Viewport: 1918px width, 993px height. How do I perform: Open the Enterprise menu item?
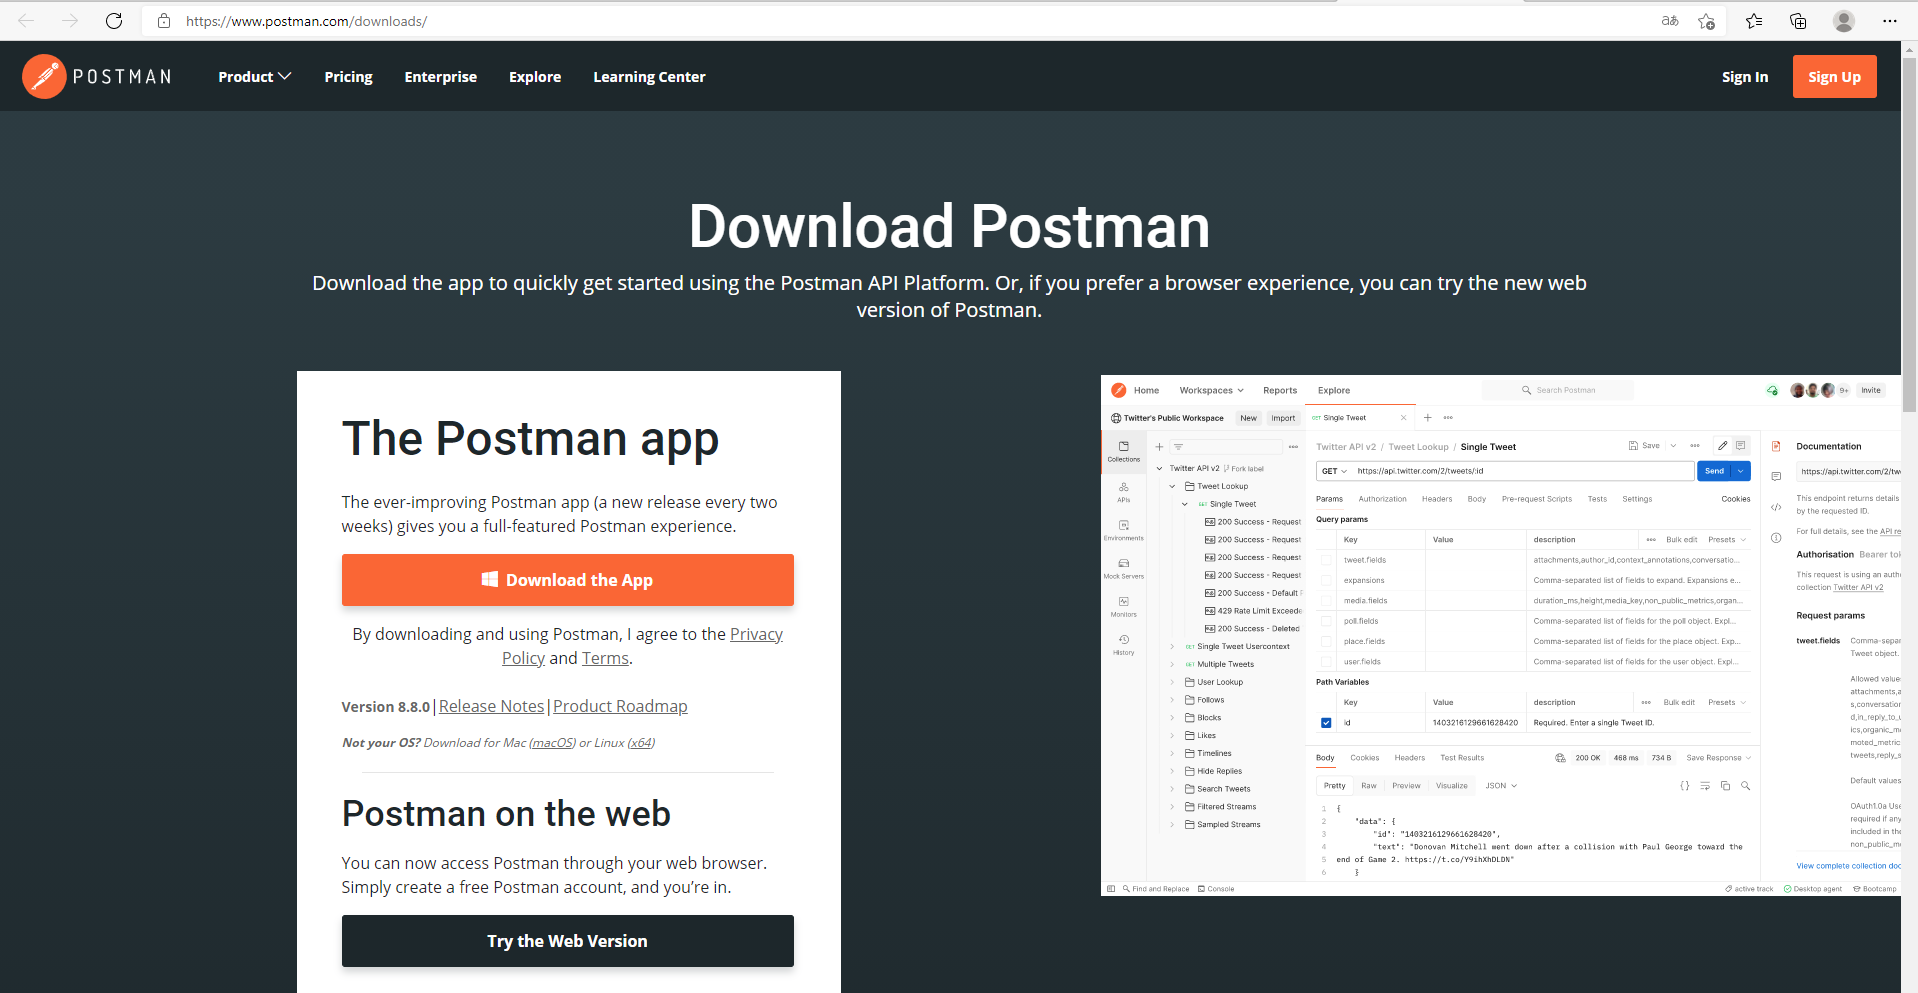[x=440, y=77]
